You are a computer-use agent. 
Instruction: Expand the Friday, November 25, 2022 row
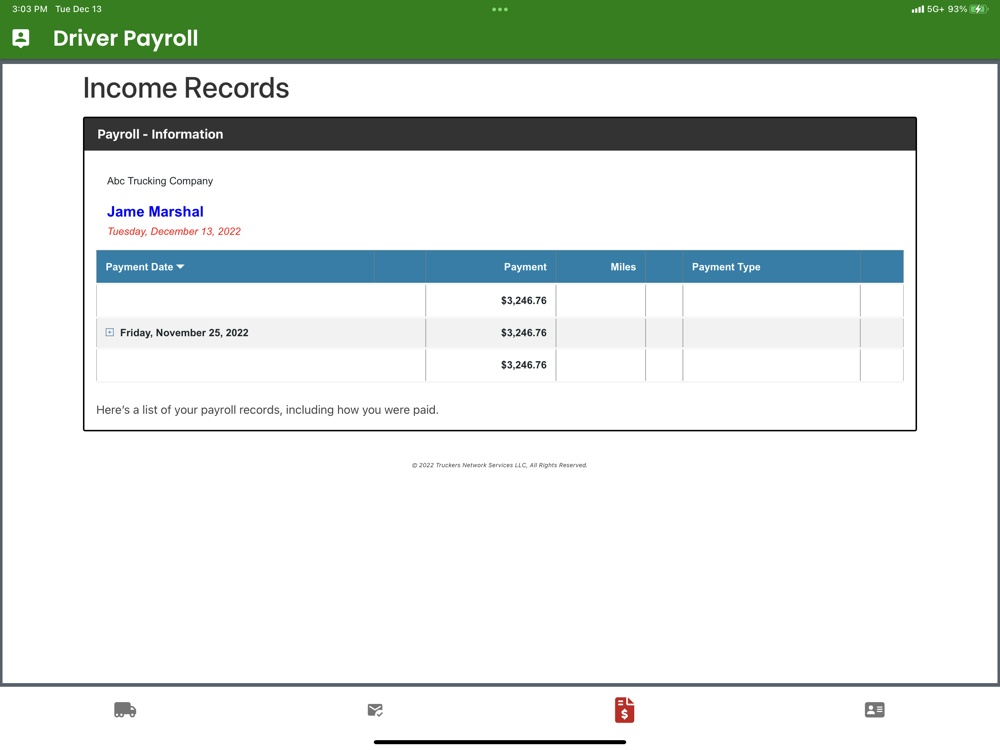coord(110,332)
